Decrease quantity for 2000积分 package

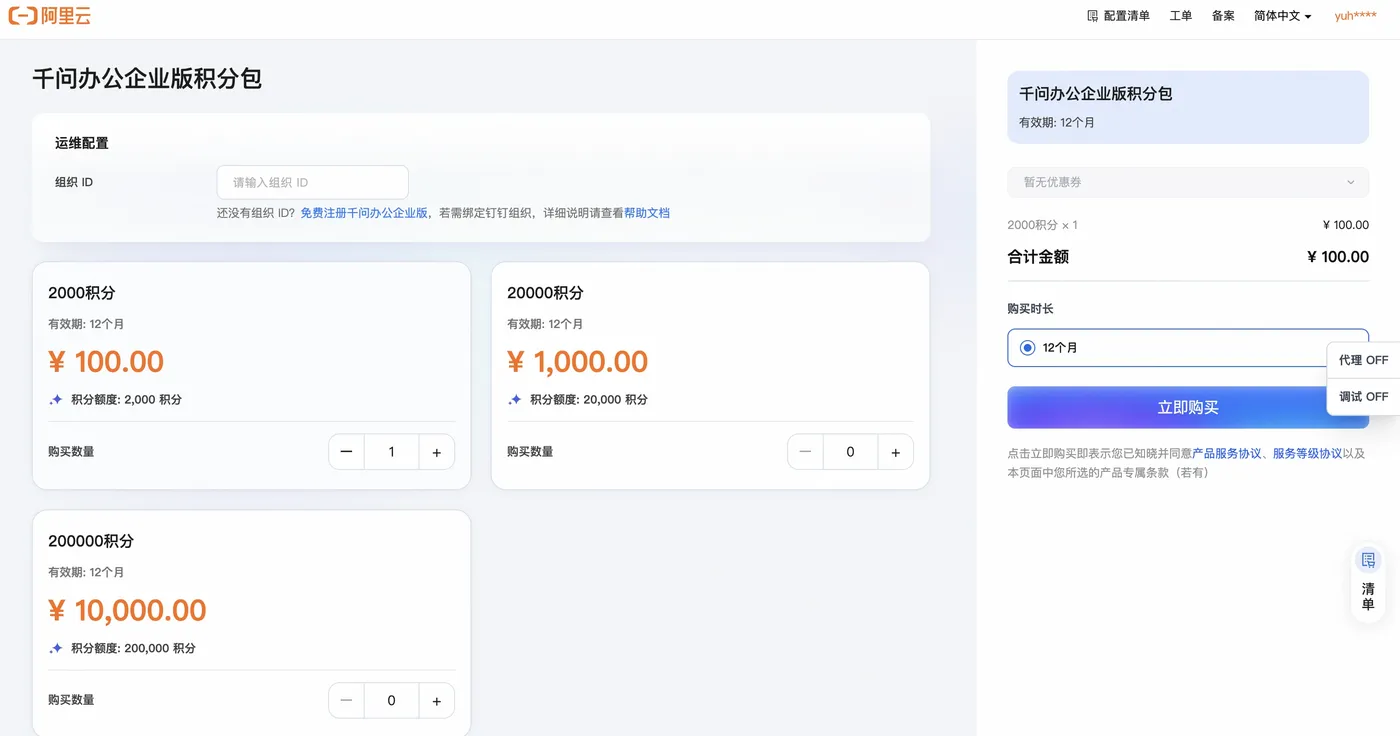(x=346, y=452)
